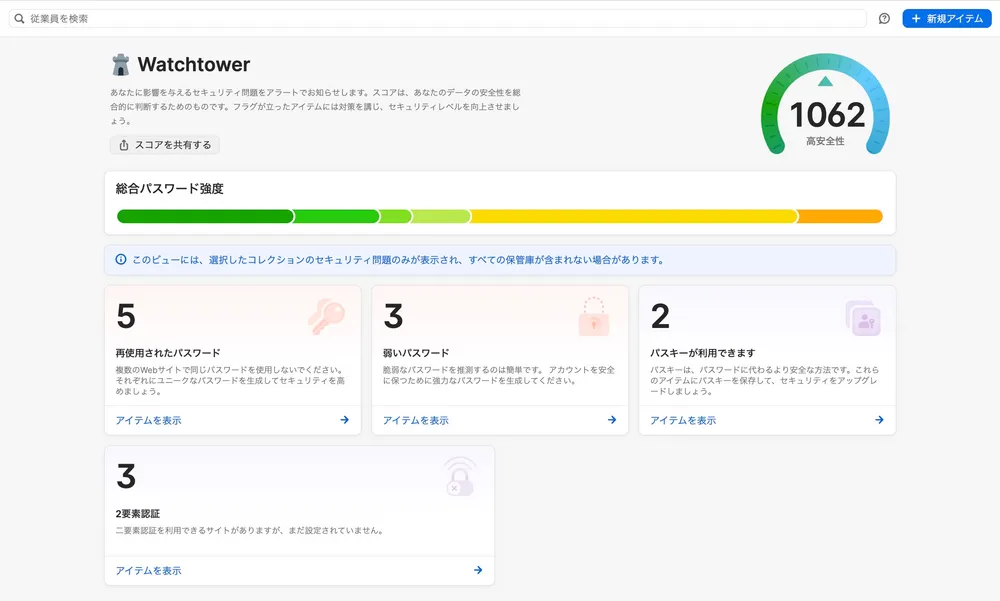Click the arrow icon on the 2要素認証 card
Viewport: 1000px width, 601px height.
(x=477, y=568)
